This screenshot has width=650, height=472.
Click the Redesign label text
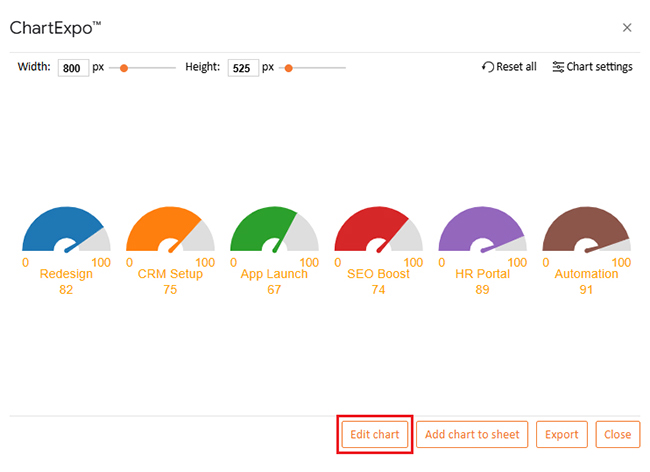66,274
